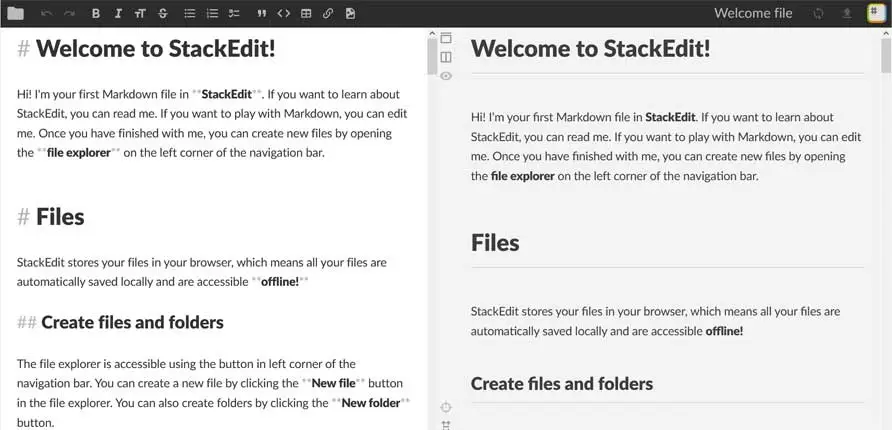Image resolution: width=892 pixels, height=430 pixels.
Task: Insert an ordered numbered list
Action: [x=212, y=13]
